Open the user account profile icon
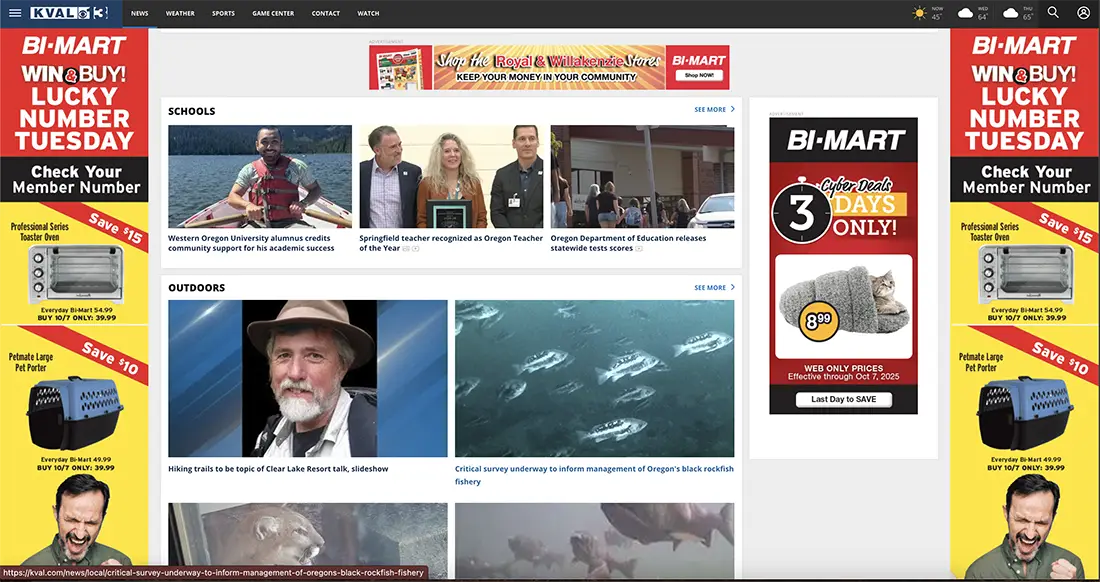Image resolution: width=1100 pixels, height=582 pixels. click(x=1083, y=13)
